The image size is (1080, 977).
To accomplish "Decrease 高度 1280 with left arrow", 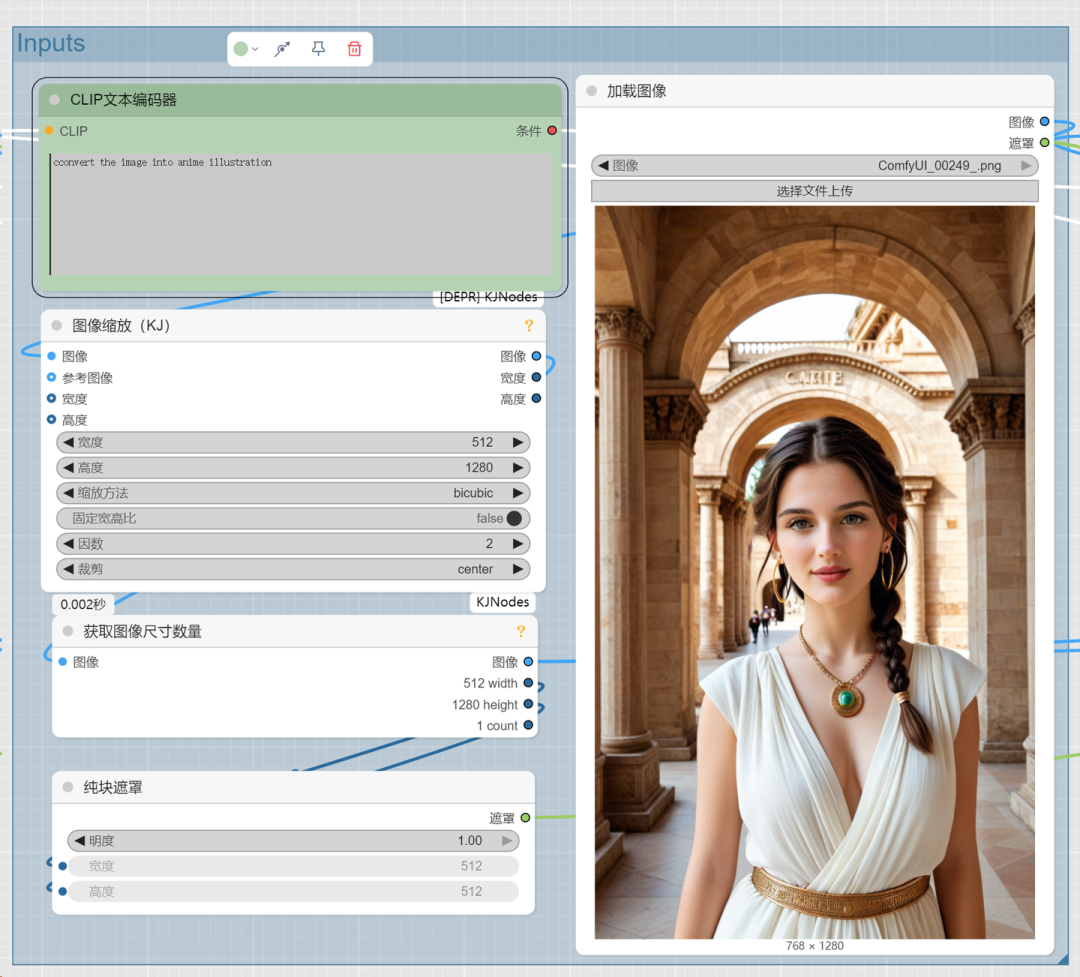I will click(x=68, y=468).
